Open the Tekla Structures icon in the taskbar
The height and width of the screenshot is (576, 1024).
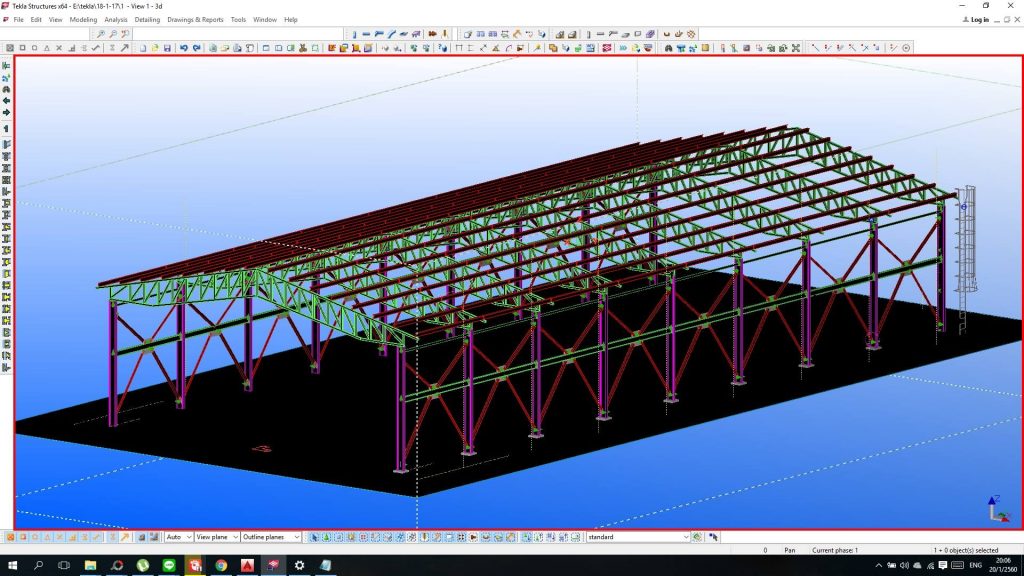[x=273, y=566]
